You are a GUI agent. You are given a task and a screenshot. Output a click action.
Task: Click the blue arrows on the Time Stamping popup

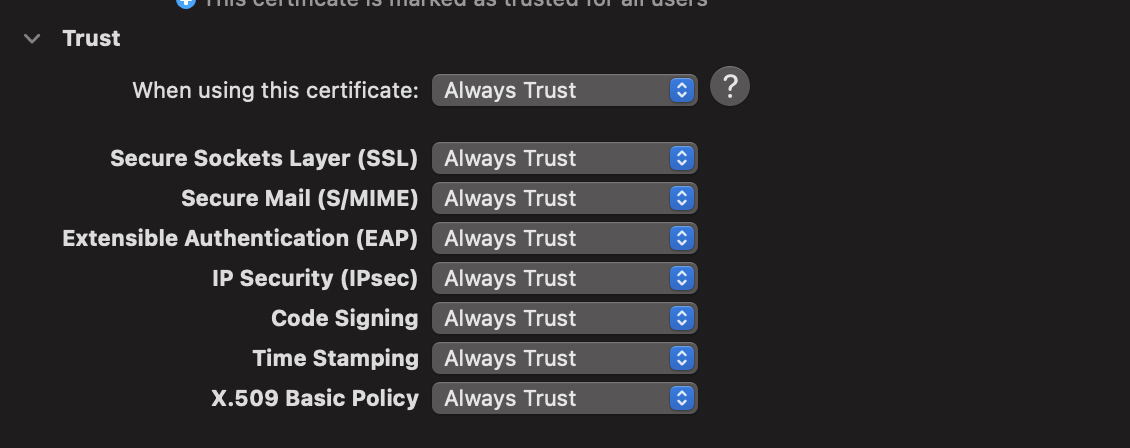coord(682,358)
